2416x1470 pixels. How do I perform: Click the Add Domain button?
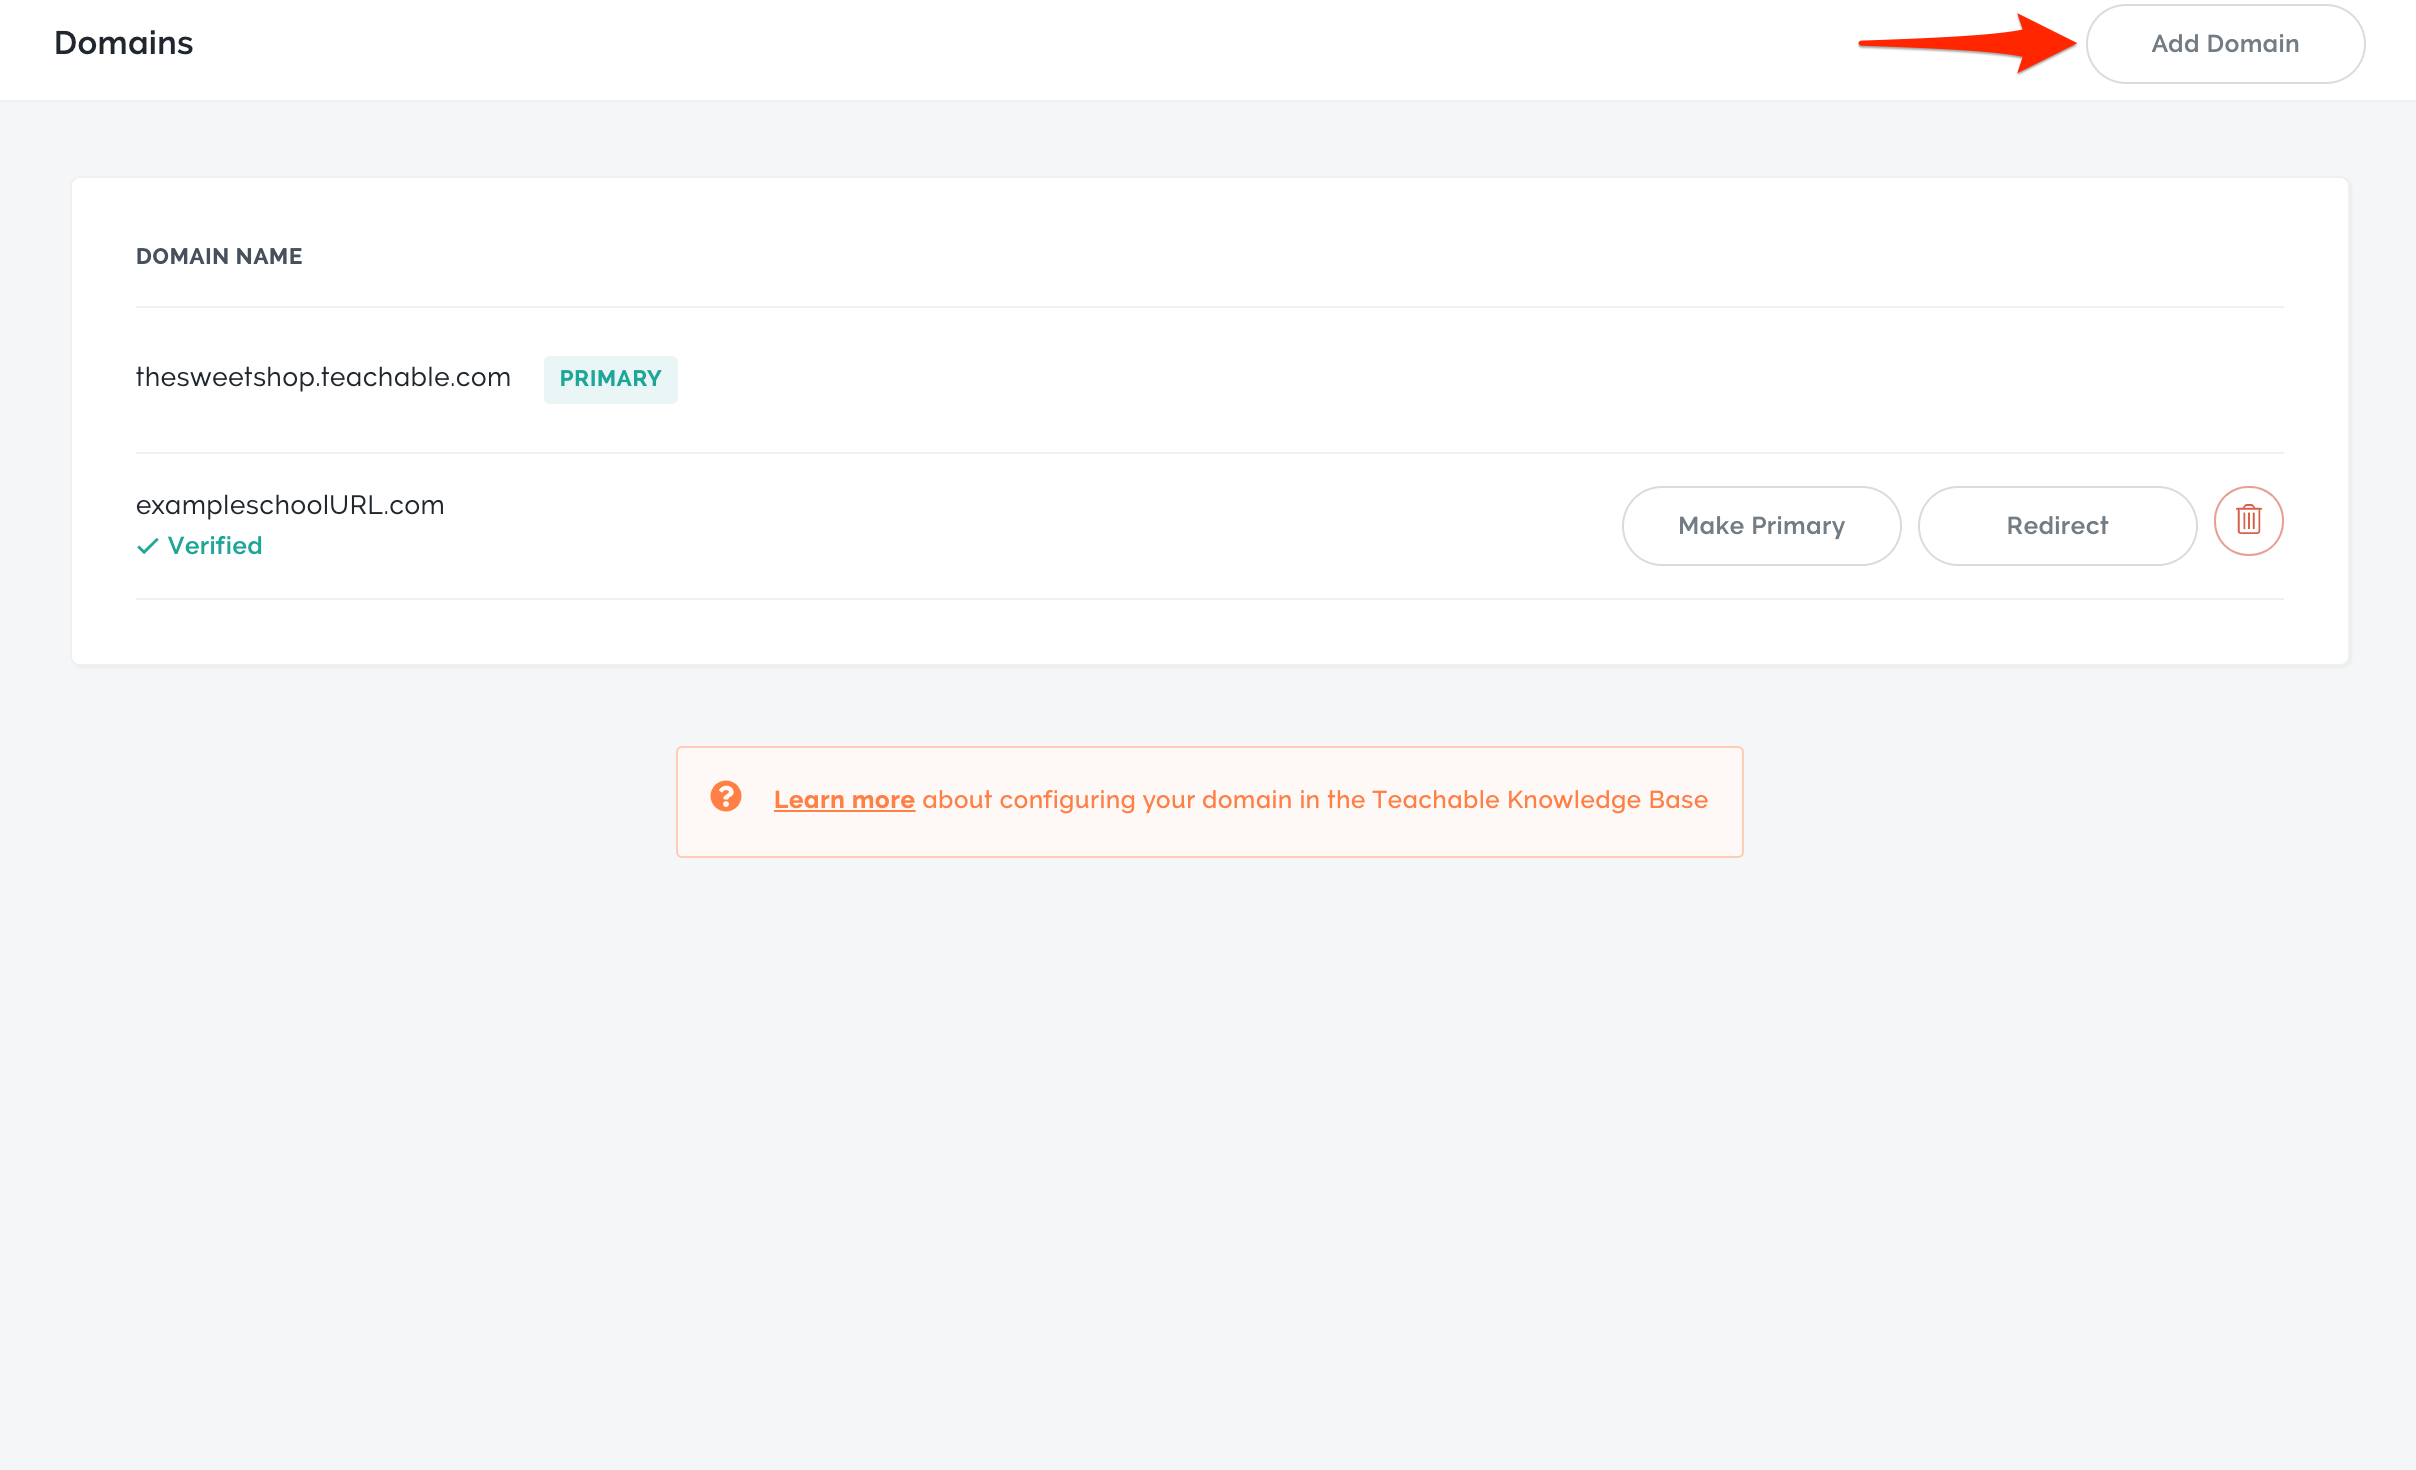[x=2225, y=44]
